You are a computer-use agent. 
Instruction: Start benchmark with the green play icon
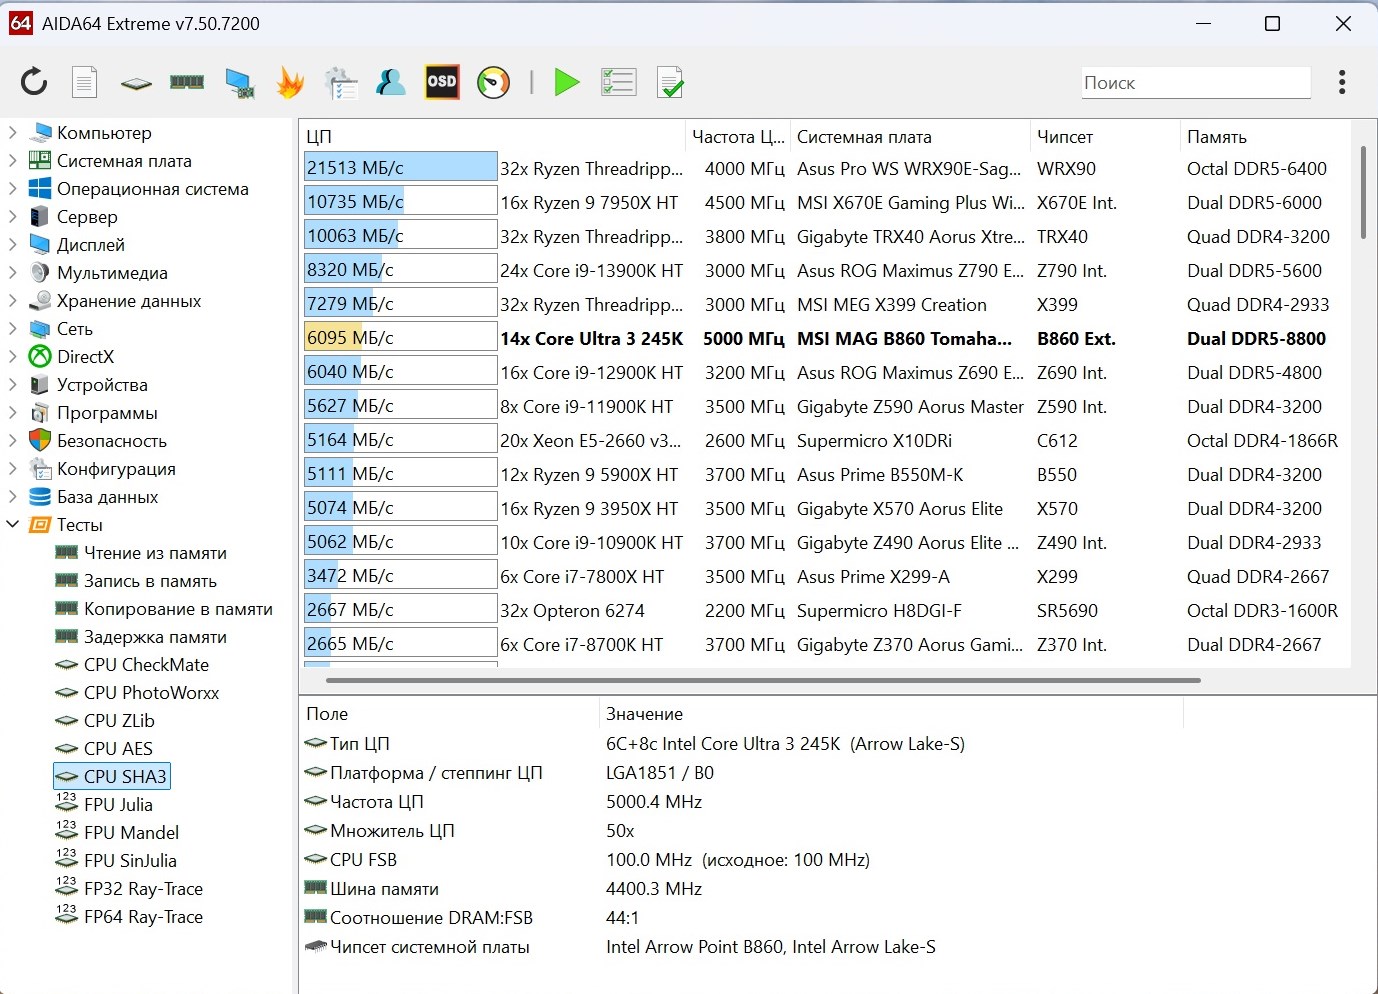tap(567, 82)
